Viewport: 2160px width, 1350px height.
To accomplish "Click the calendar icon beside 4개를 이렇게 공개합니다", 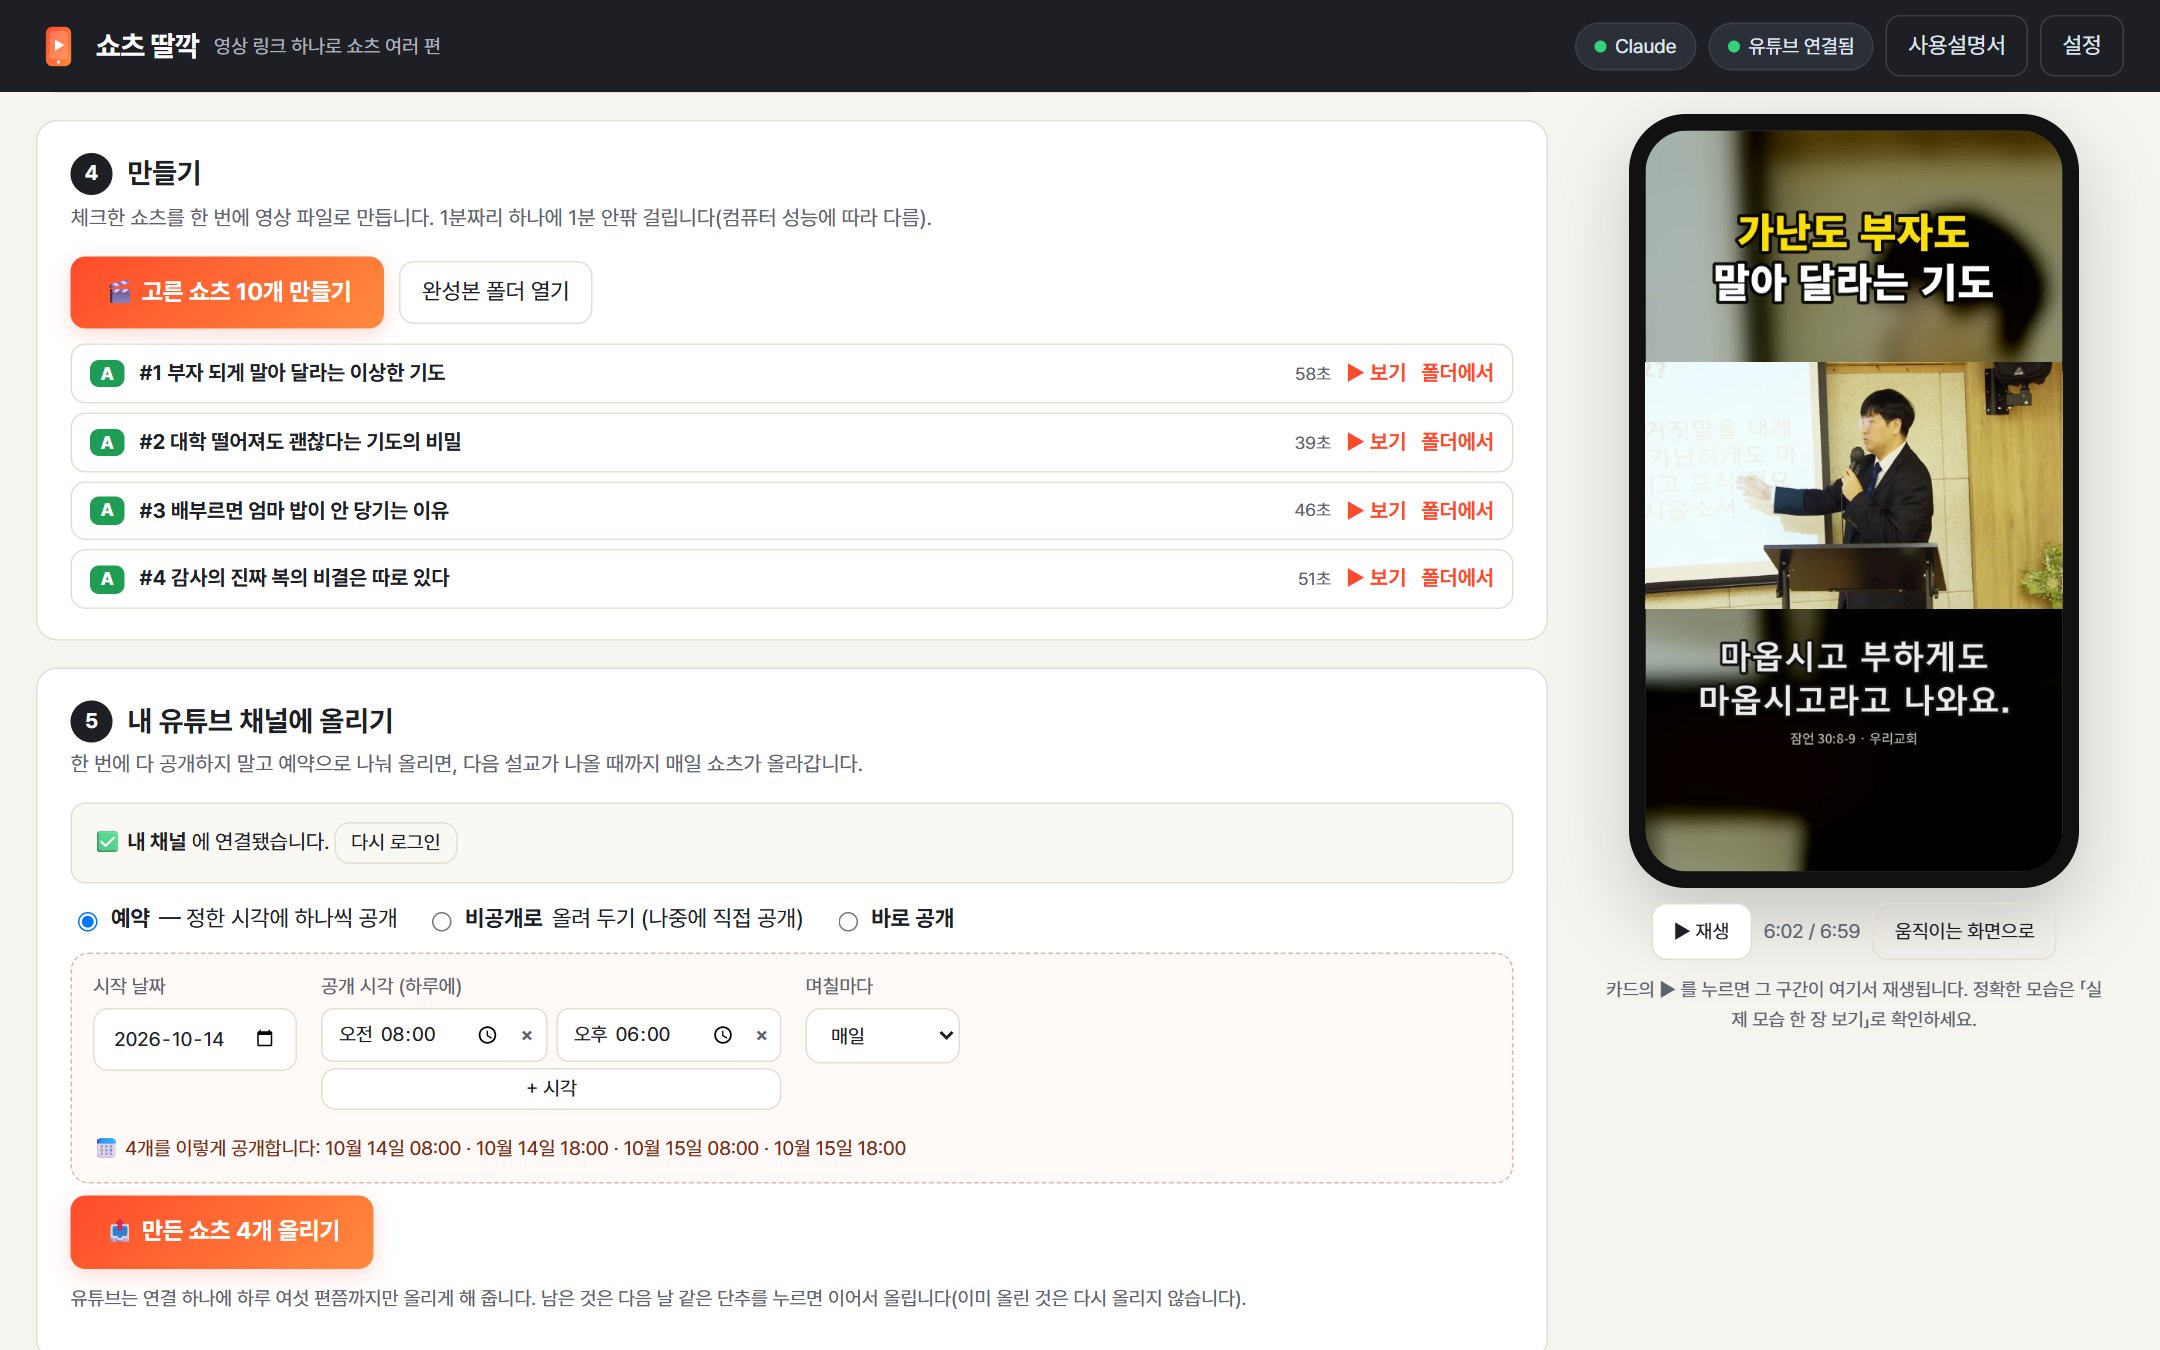I will [x=106, y=1148].
